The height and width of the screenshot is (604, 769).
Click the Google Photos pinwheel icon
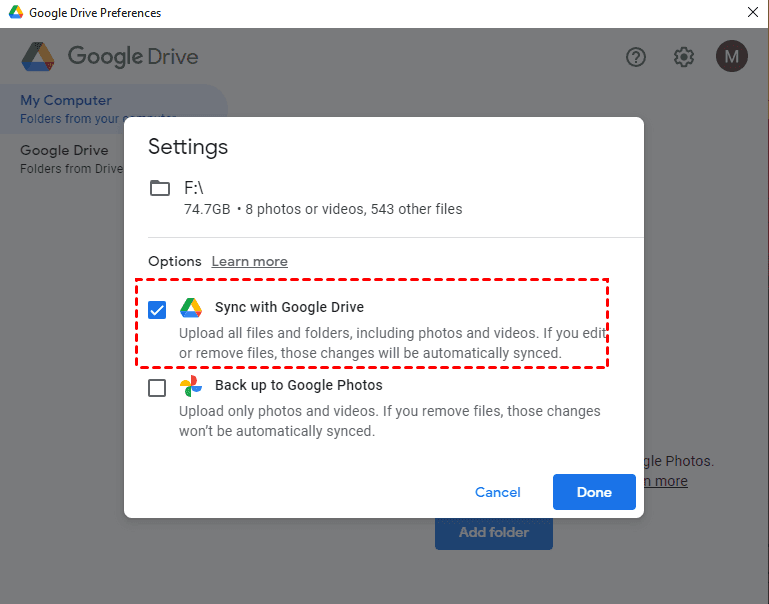tap(191, 386)
